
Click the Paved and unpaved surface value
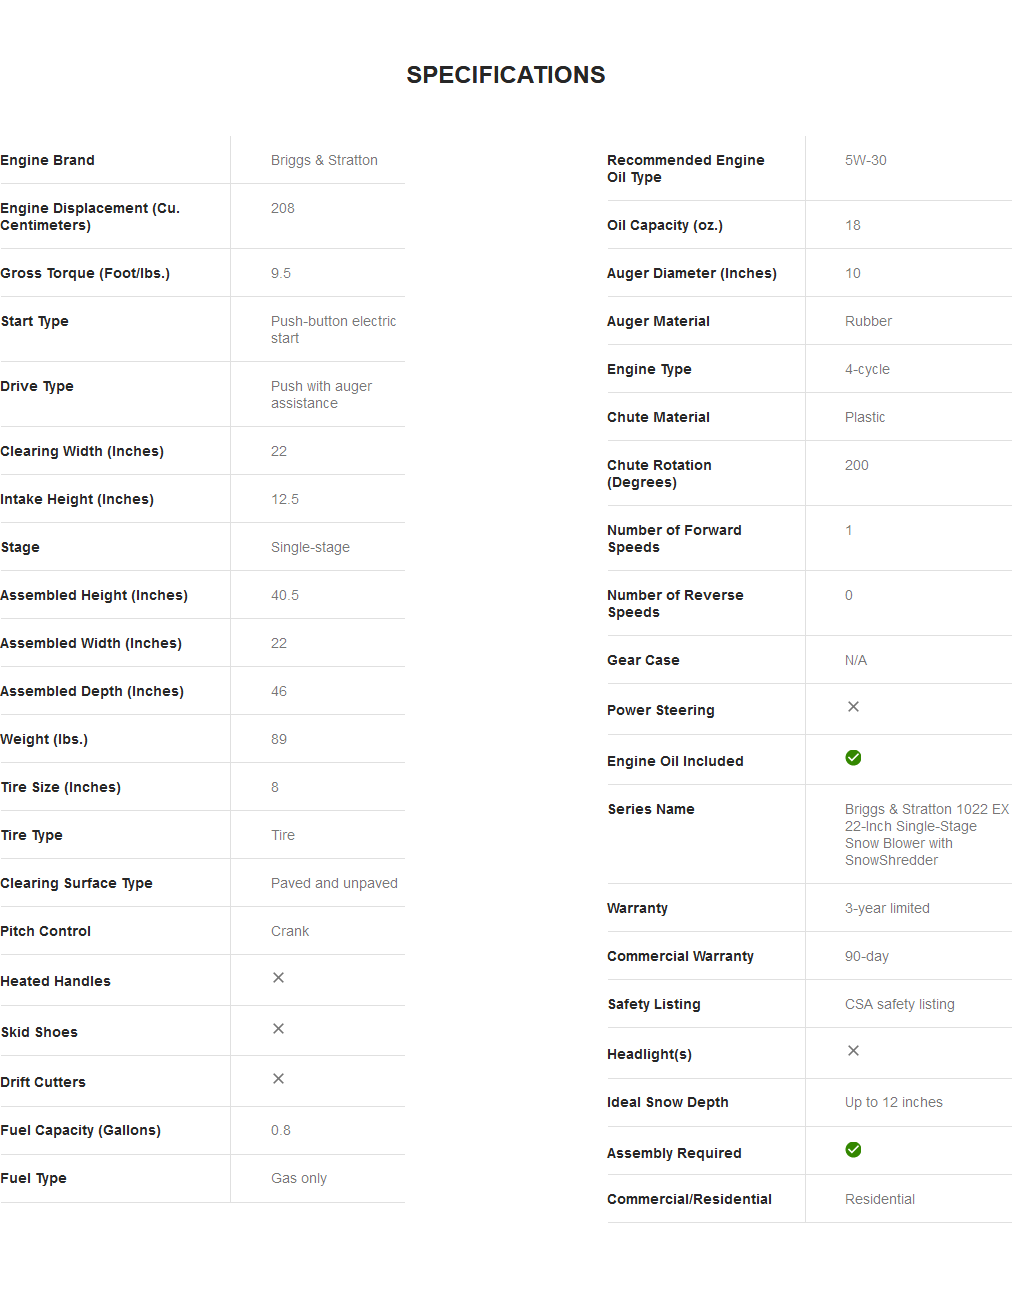click(334, 883)
